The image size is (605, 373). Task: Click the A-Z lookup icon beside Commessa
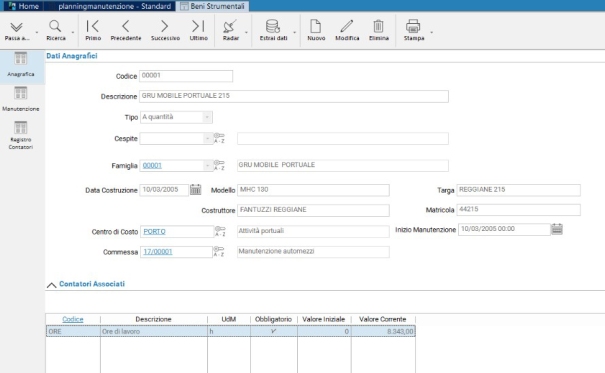coord(219,251)
